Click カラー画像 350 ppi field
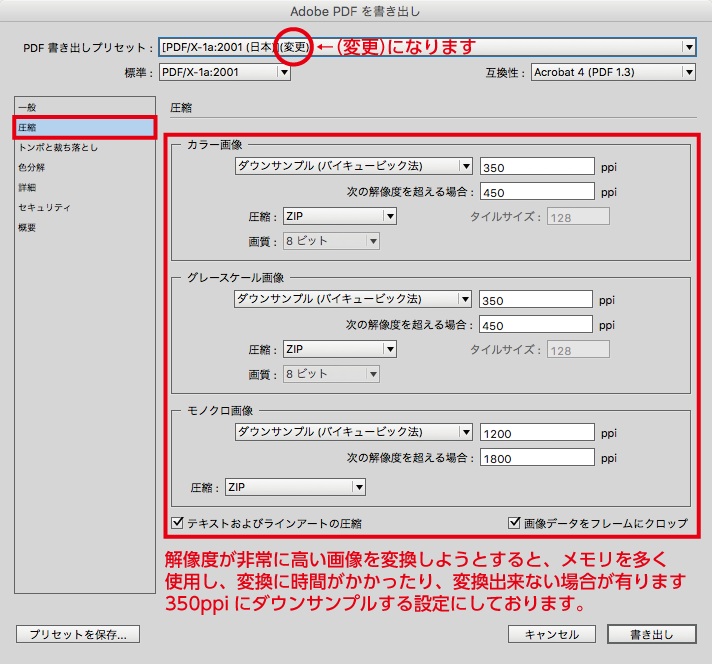Image resolution: width=712 pixels, height=664 pixels. [x=537, y=166]
